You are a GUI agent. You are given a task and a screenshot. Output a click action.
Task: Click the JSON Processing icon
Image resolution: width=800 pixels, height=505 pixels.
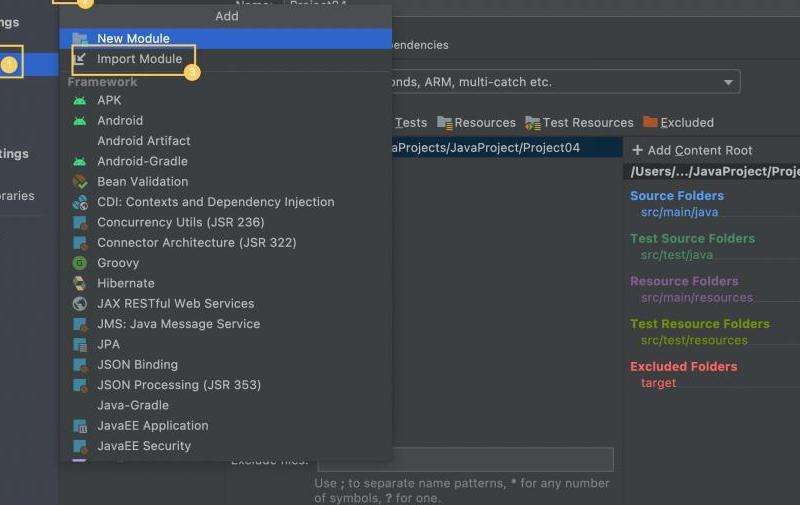coord(80,385)
